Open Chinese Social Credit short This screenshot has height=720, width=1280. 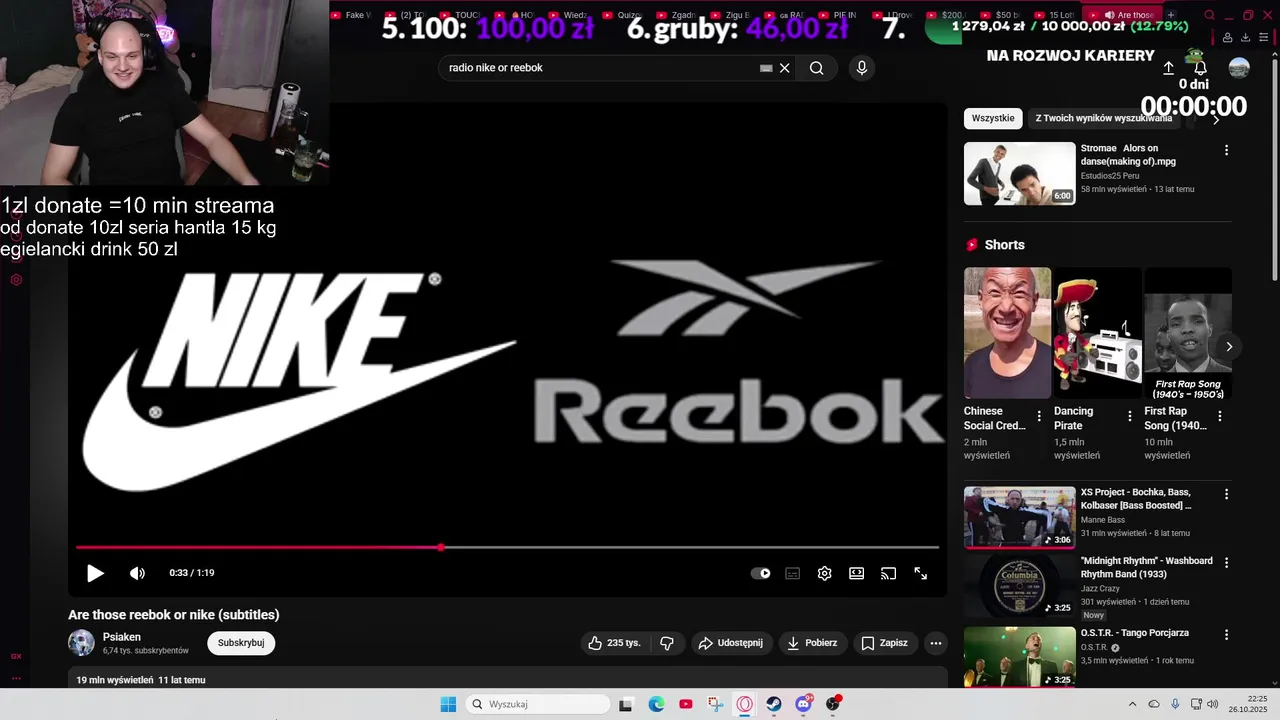point(1007,333)
